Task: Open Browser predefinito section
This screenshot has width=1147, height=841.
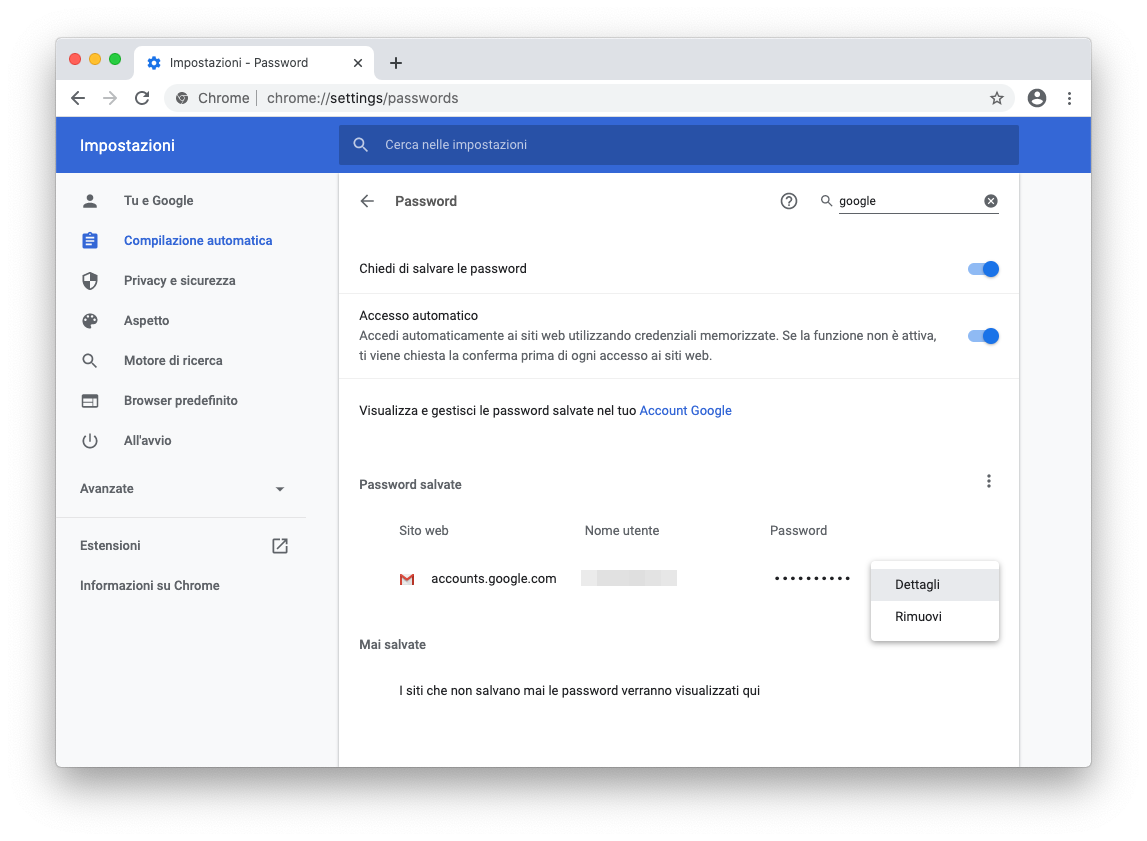Action: point(181,401)
